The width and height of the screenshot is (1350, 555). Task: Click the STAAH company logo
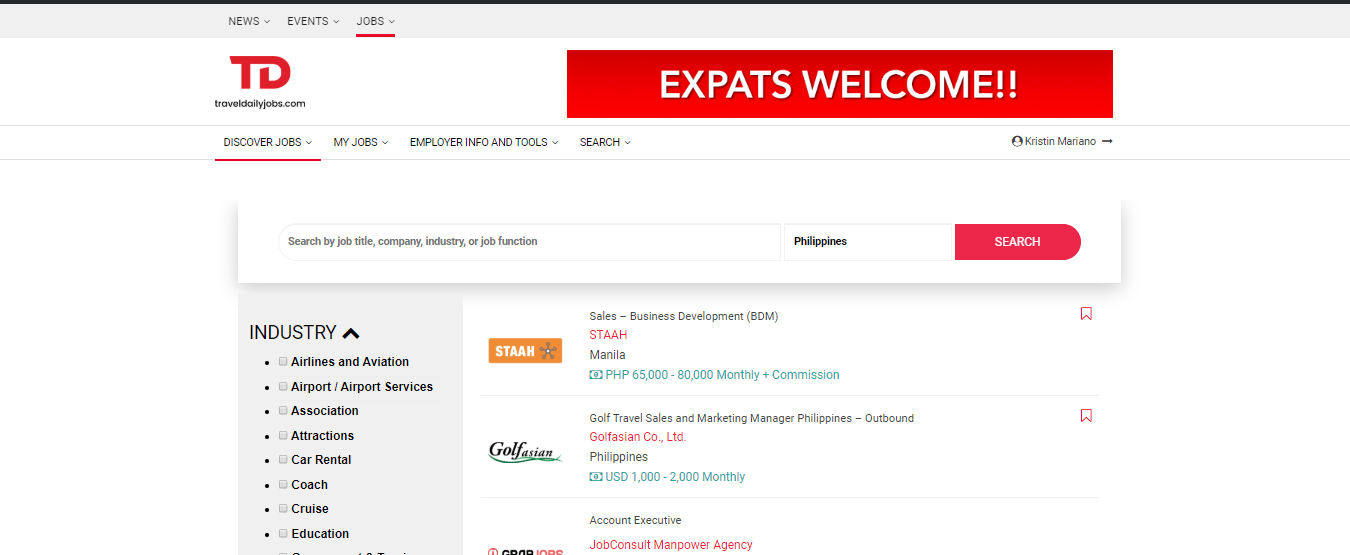tap(525, 351)
